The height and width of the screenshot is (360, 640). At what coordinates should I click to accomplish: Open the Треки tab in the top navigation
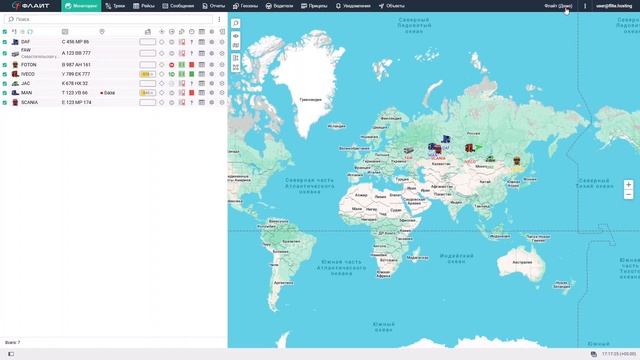click(x=115, y=6)
